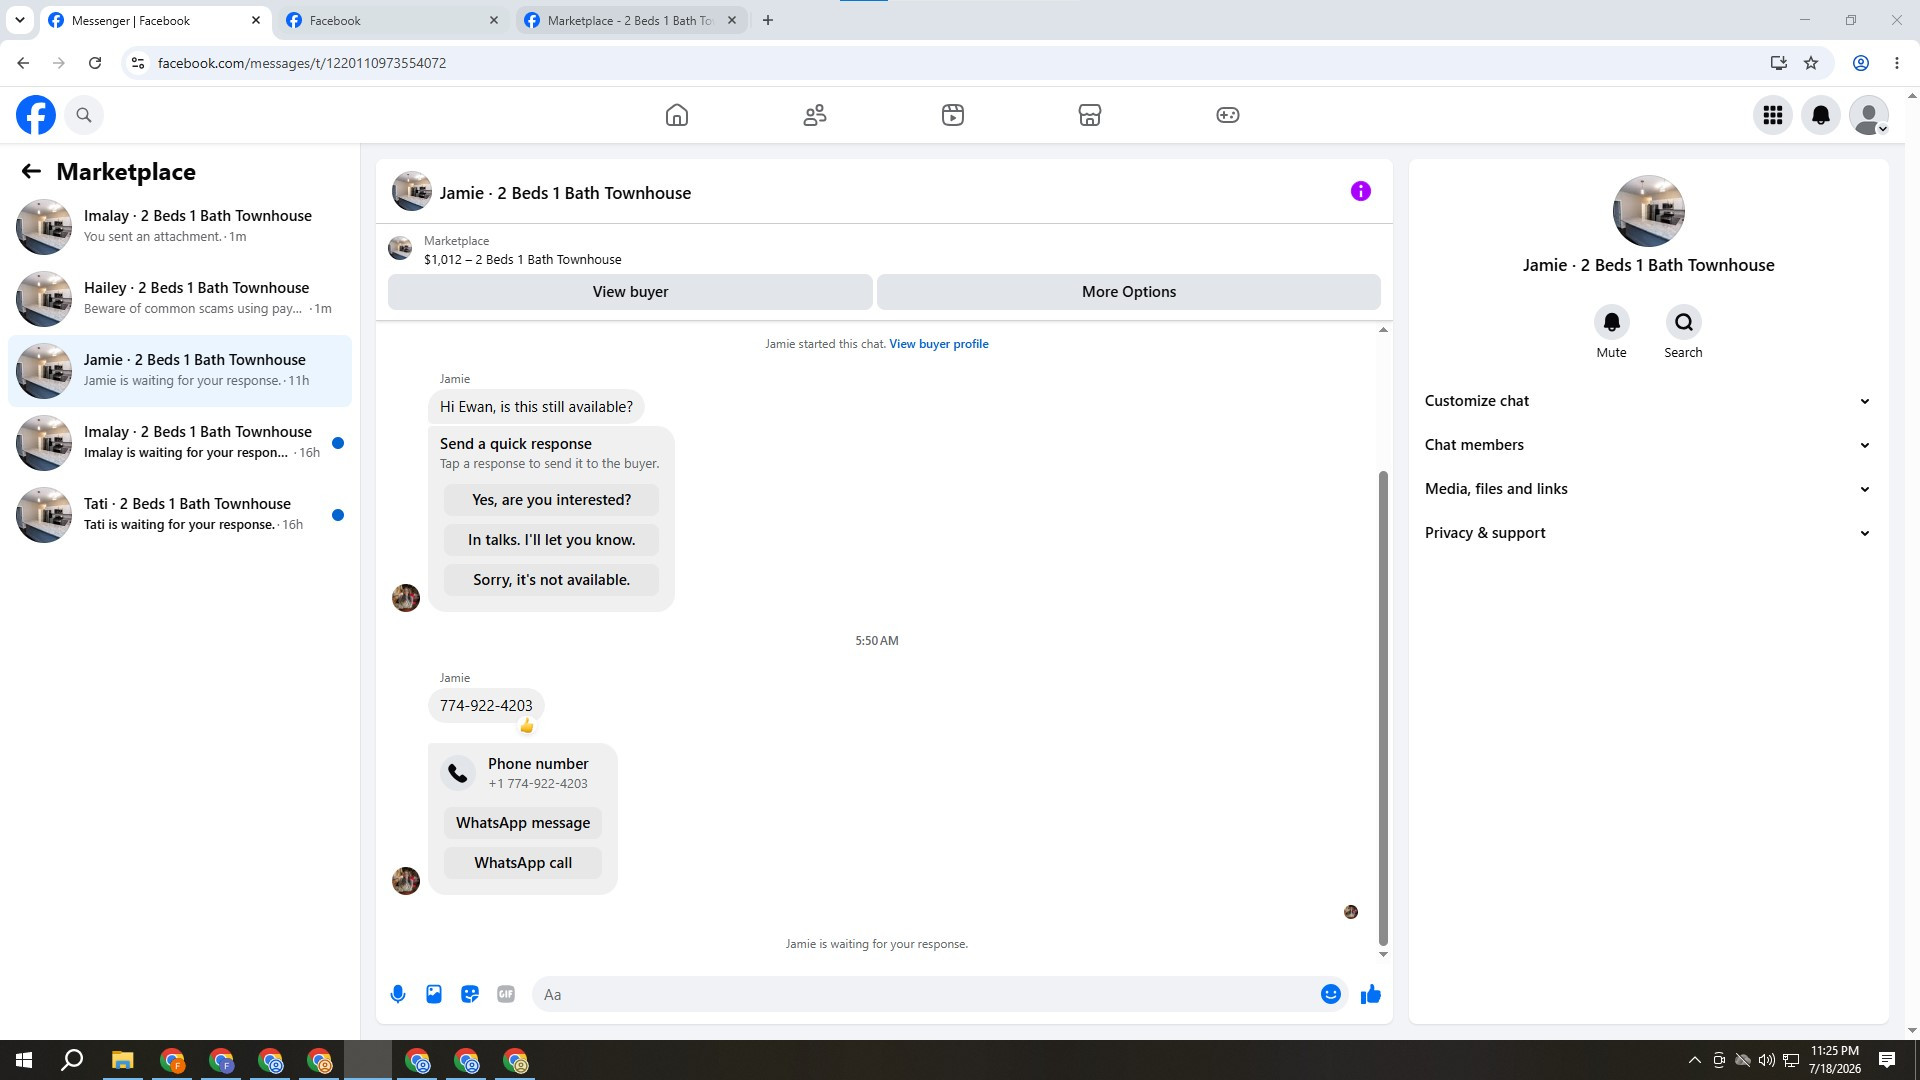Open the Facebook search magnifier
Image resolution: width=1920 pixels, height=1080 pixels.
point(84,115)
